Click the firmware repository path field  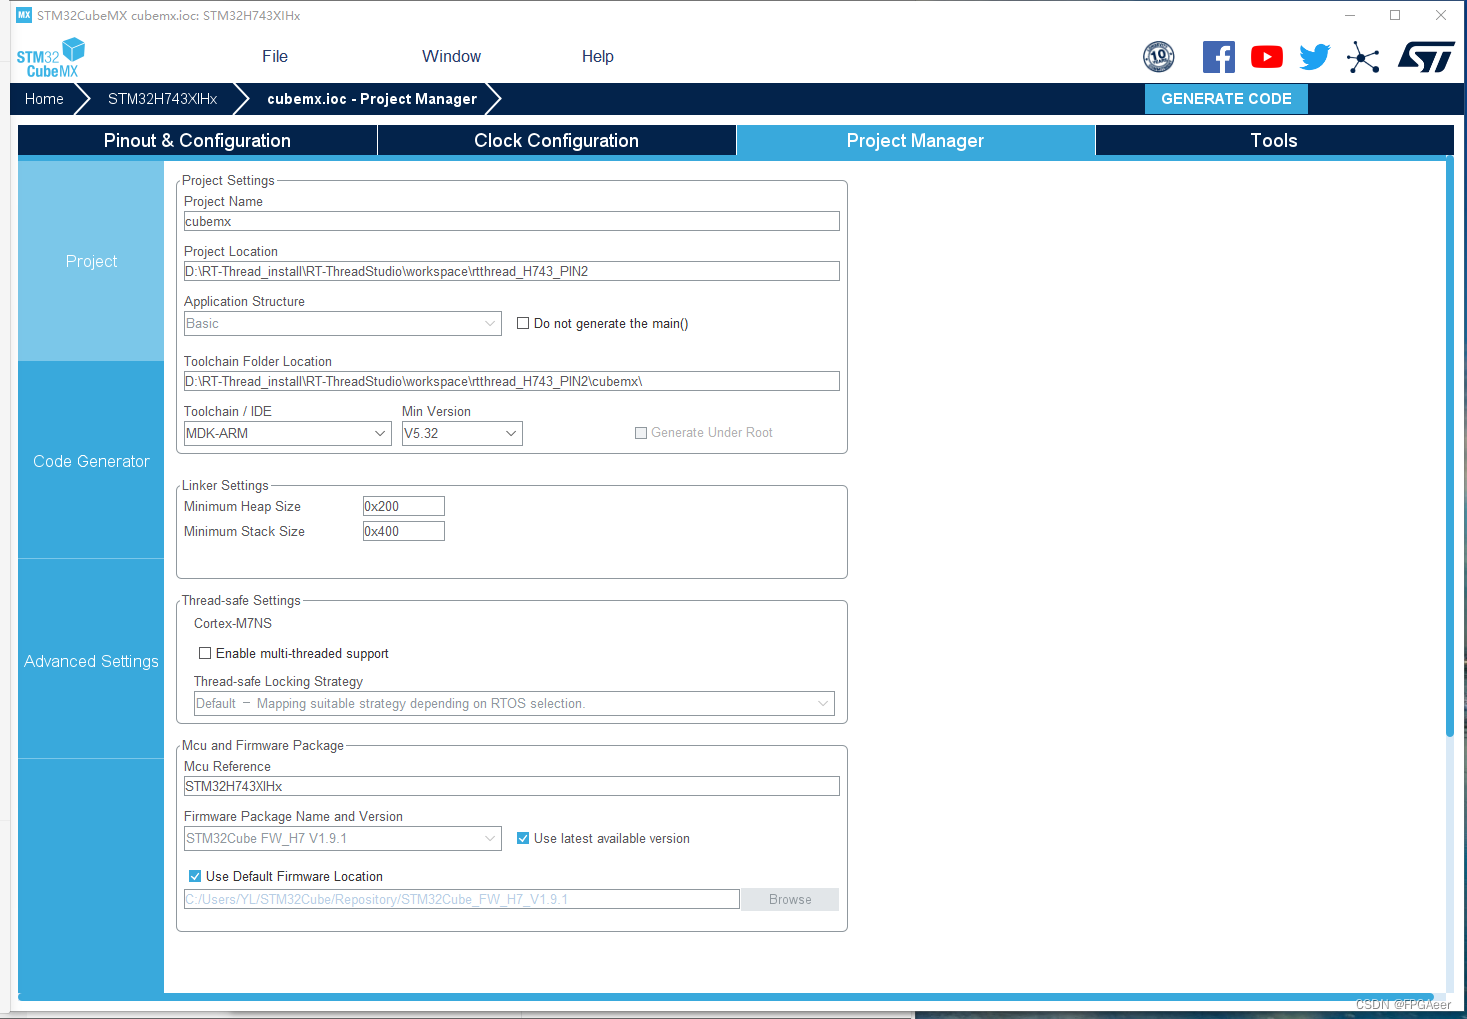(x=462, y=899)
